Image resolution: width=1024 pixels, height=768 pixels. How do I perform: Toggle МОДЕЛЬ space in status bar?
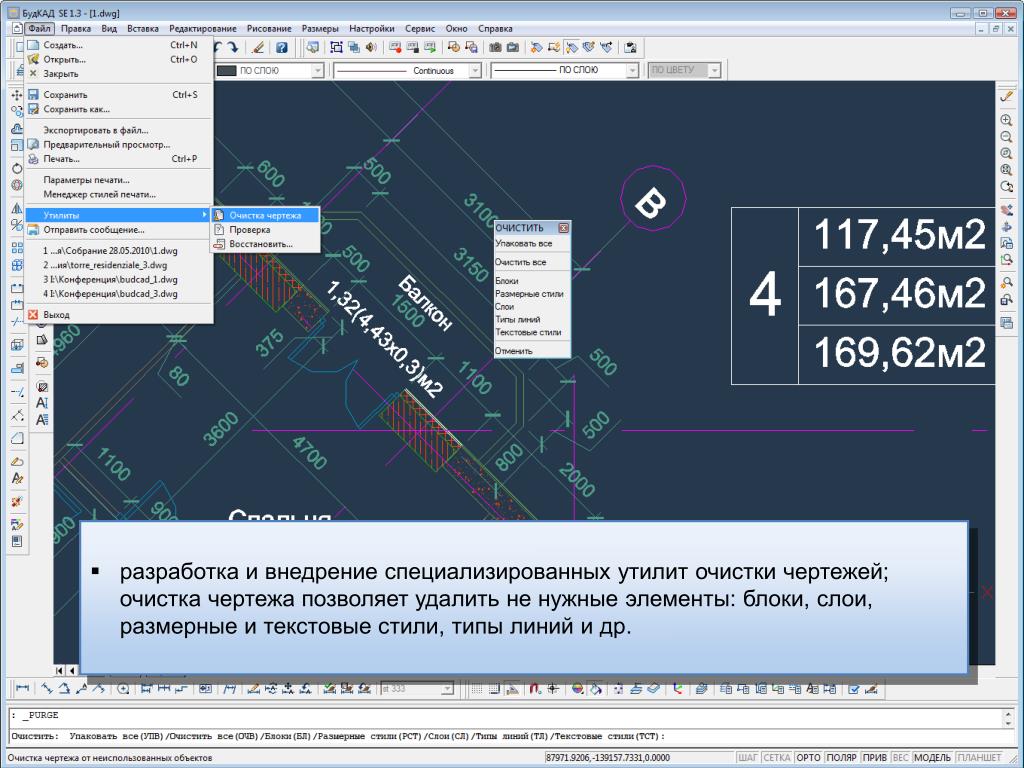pos(932,758)
